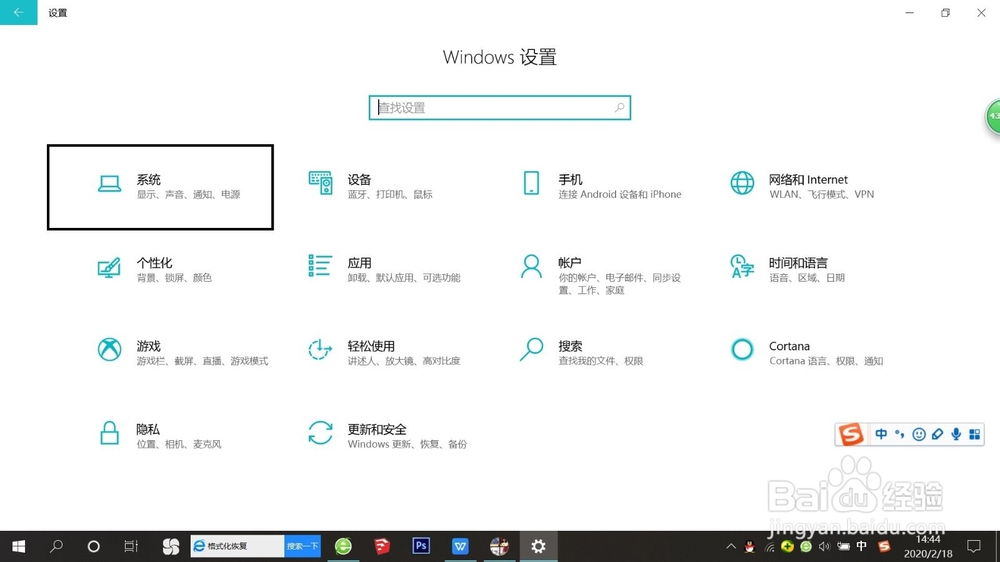The width and height of the screenshot is (1000, 562).
Task: Click the Sogou S icon in the system tray
Action: click(x=884, y=546)
